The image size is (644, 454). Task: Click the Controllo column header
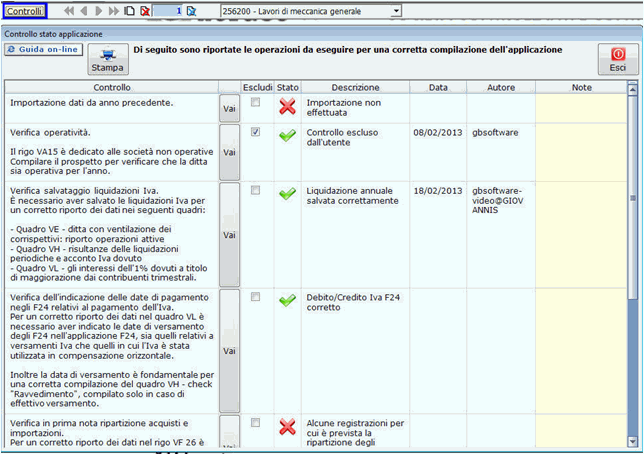pos(112,88)
